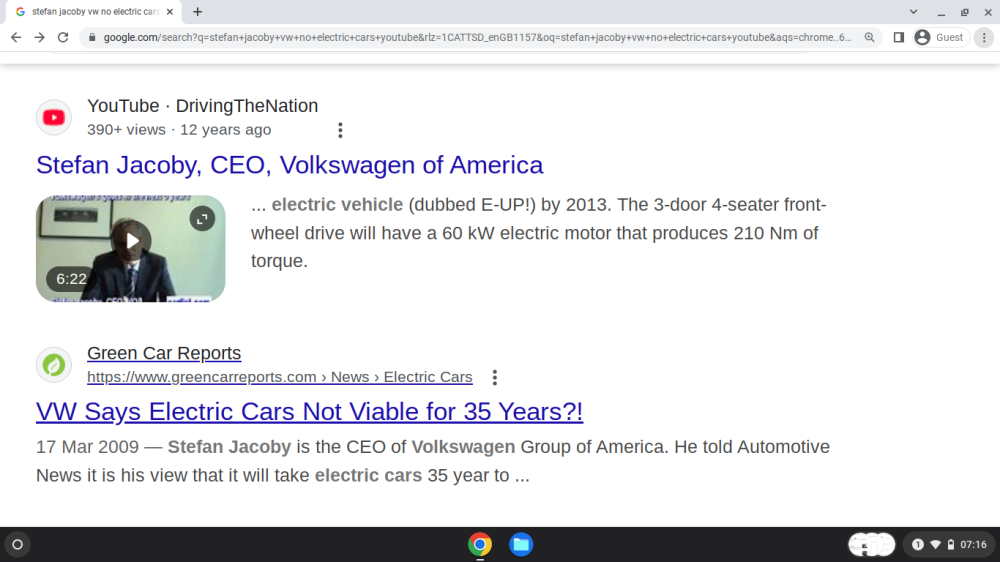Image resolution: width=1000 pixels, height=562 pixels.
Task: Go forward to the next page
Action: [x=40, y=38]
